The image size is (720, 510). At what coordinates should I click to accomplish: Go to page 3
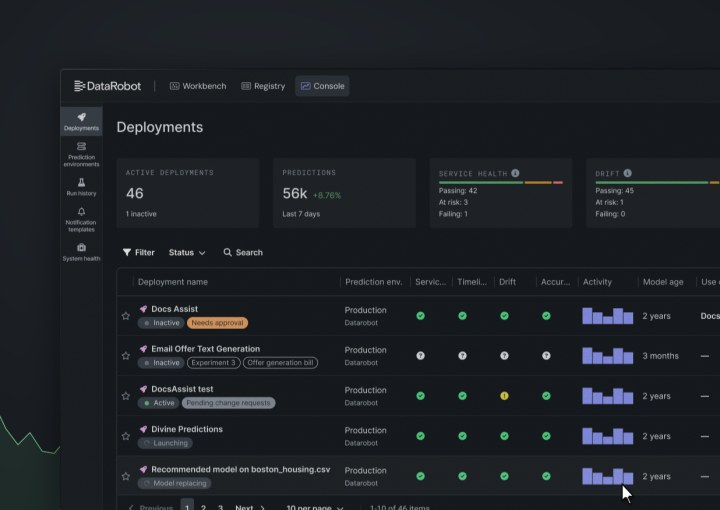pyautogui.click(x=220, y=507)
